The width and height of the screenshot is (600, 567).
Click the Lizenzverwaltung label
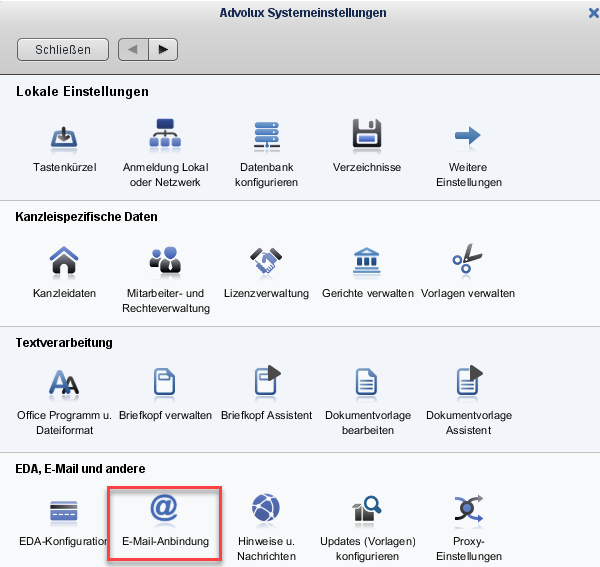266,293
